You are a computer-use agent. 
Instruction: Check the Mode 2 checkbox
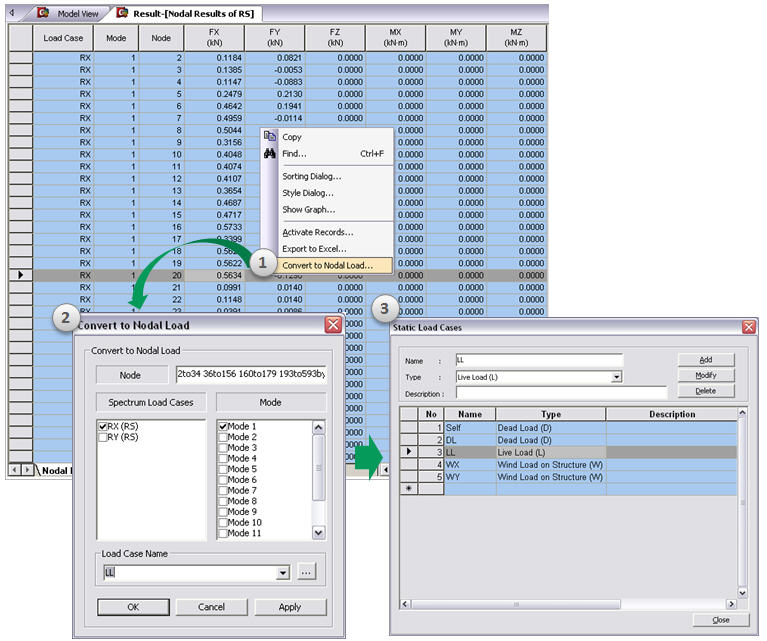(x=222, y=437)
